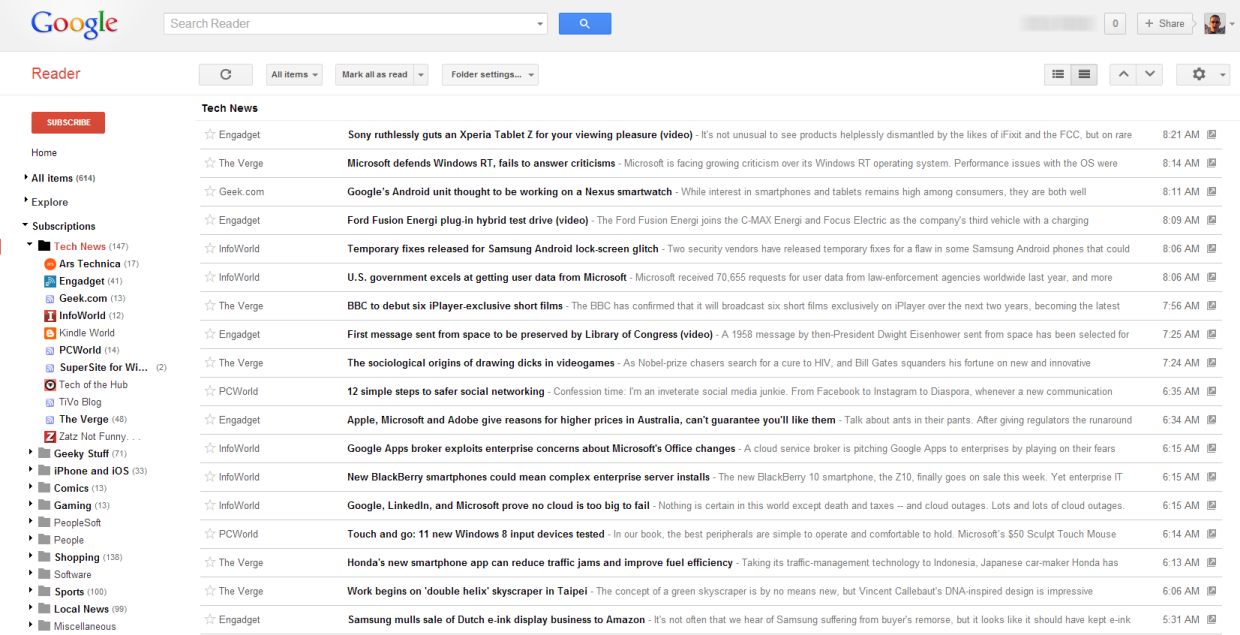Open original for Microsoft defends Windows RT article
This screenshot has height=635, width=1240.
1212,163
